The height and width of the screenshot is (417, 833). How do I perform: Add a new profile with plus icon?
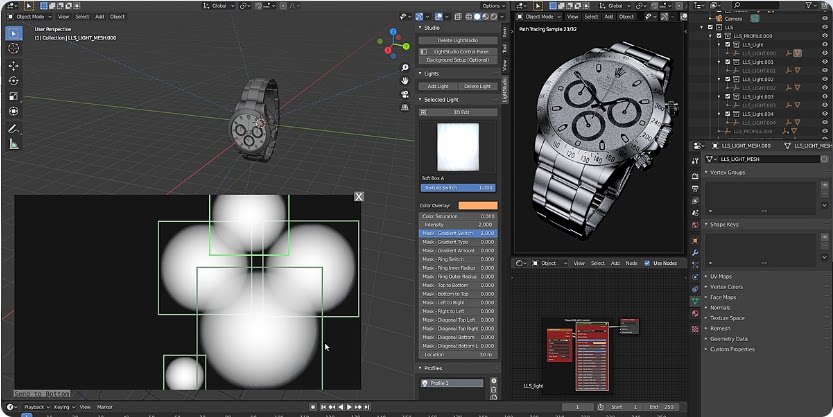tap(494, 381)
